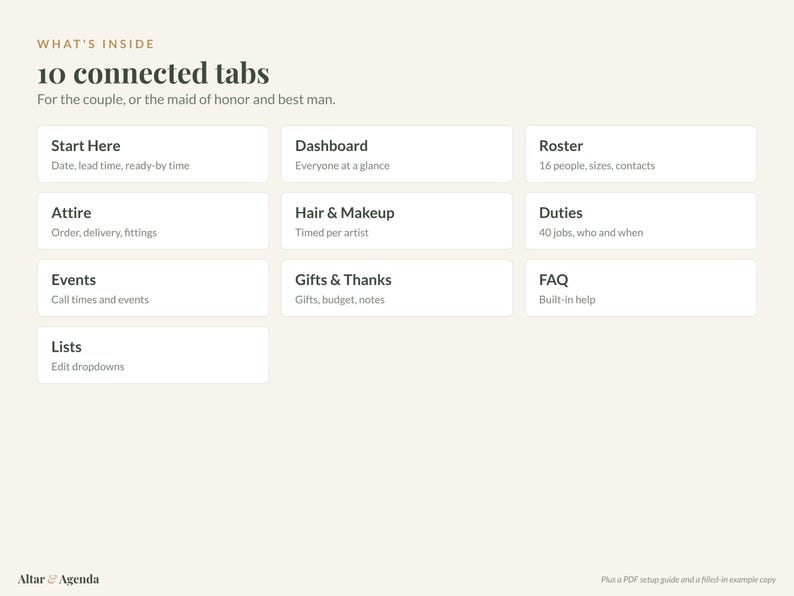Open the Gifts & Thanks card
This screenshot has width=794, height=596.
(x=396, y=288)
